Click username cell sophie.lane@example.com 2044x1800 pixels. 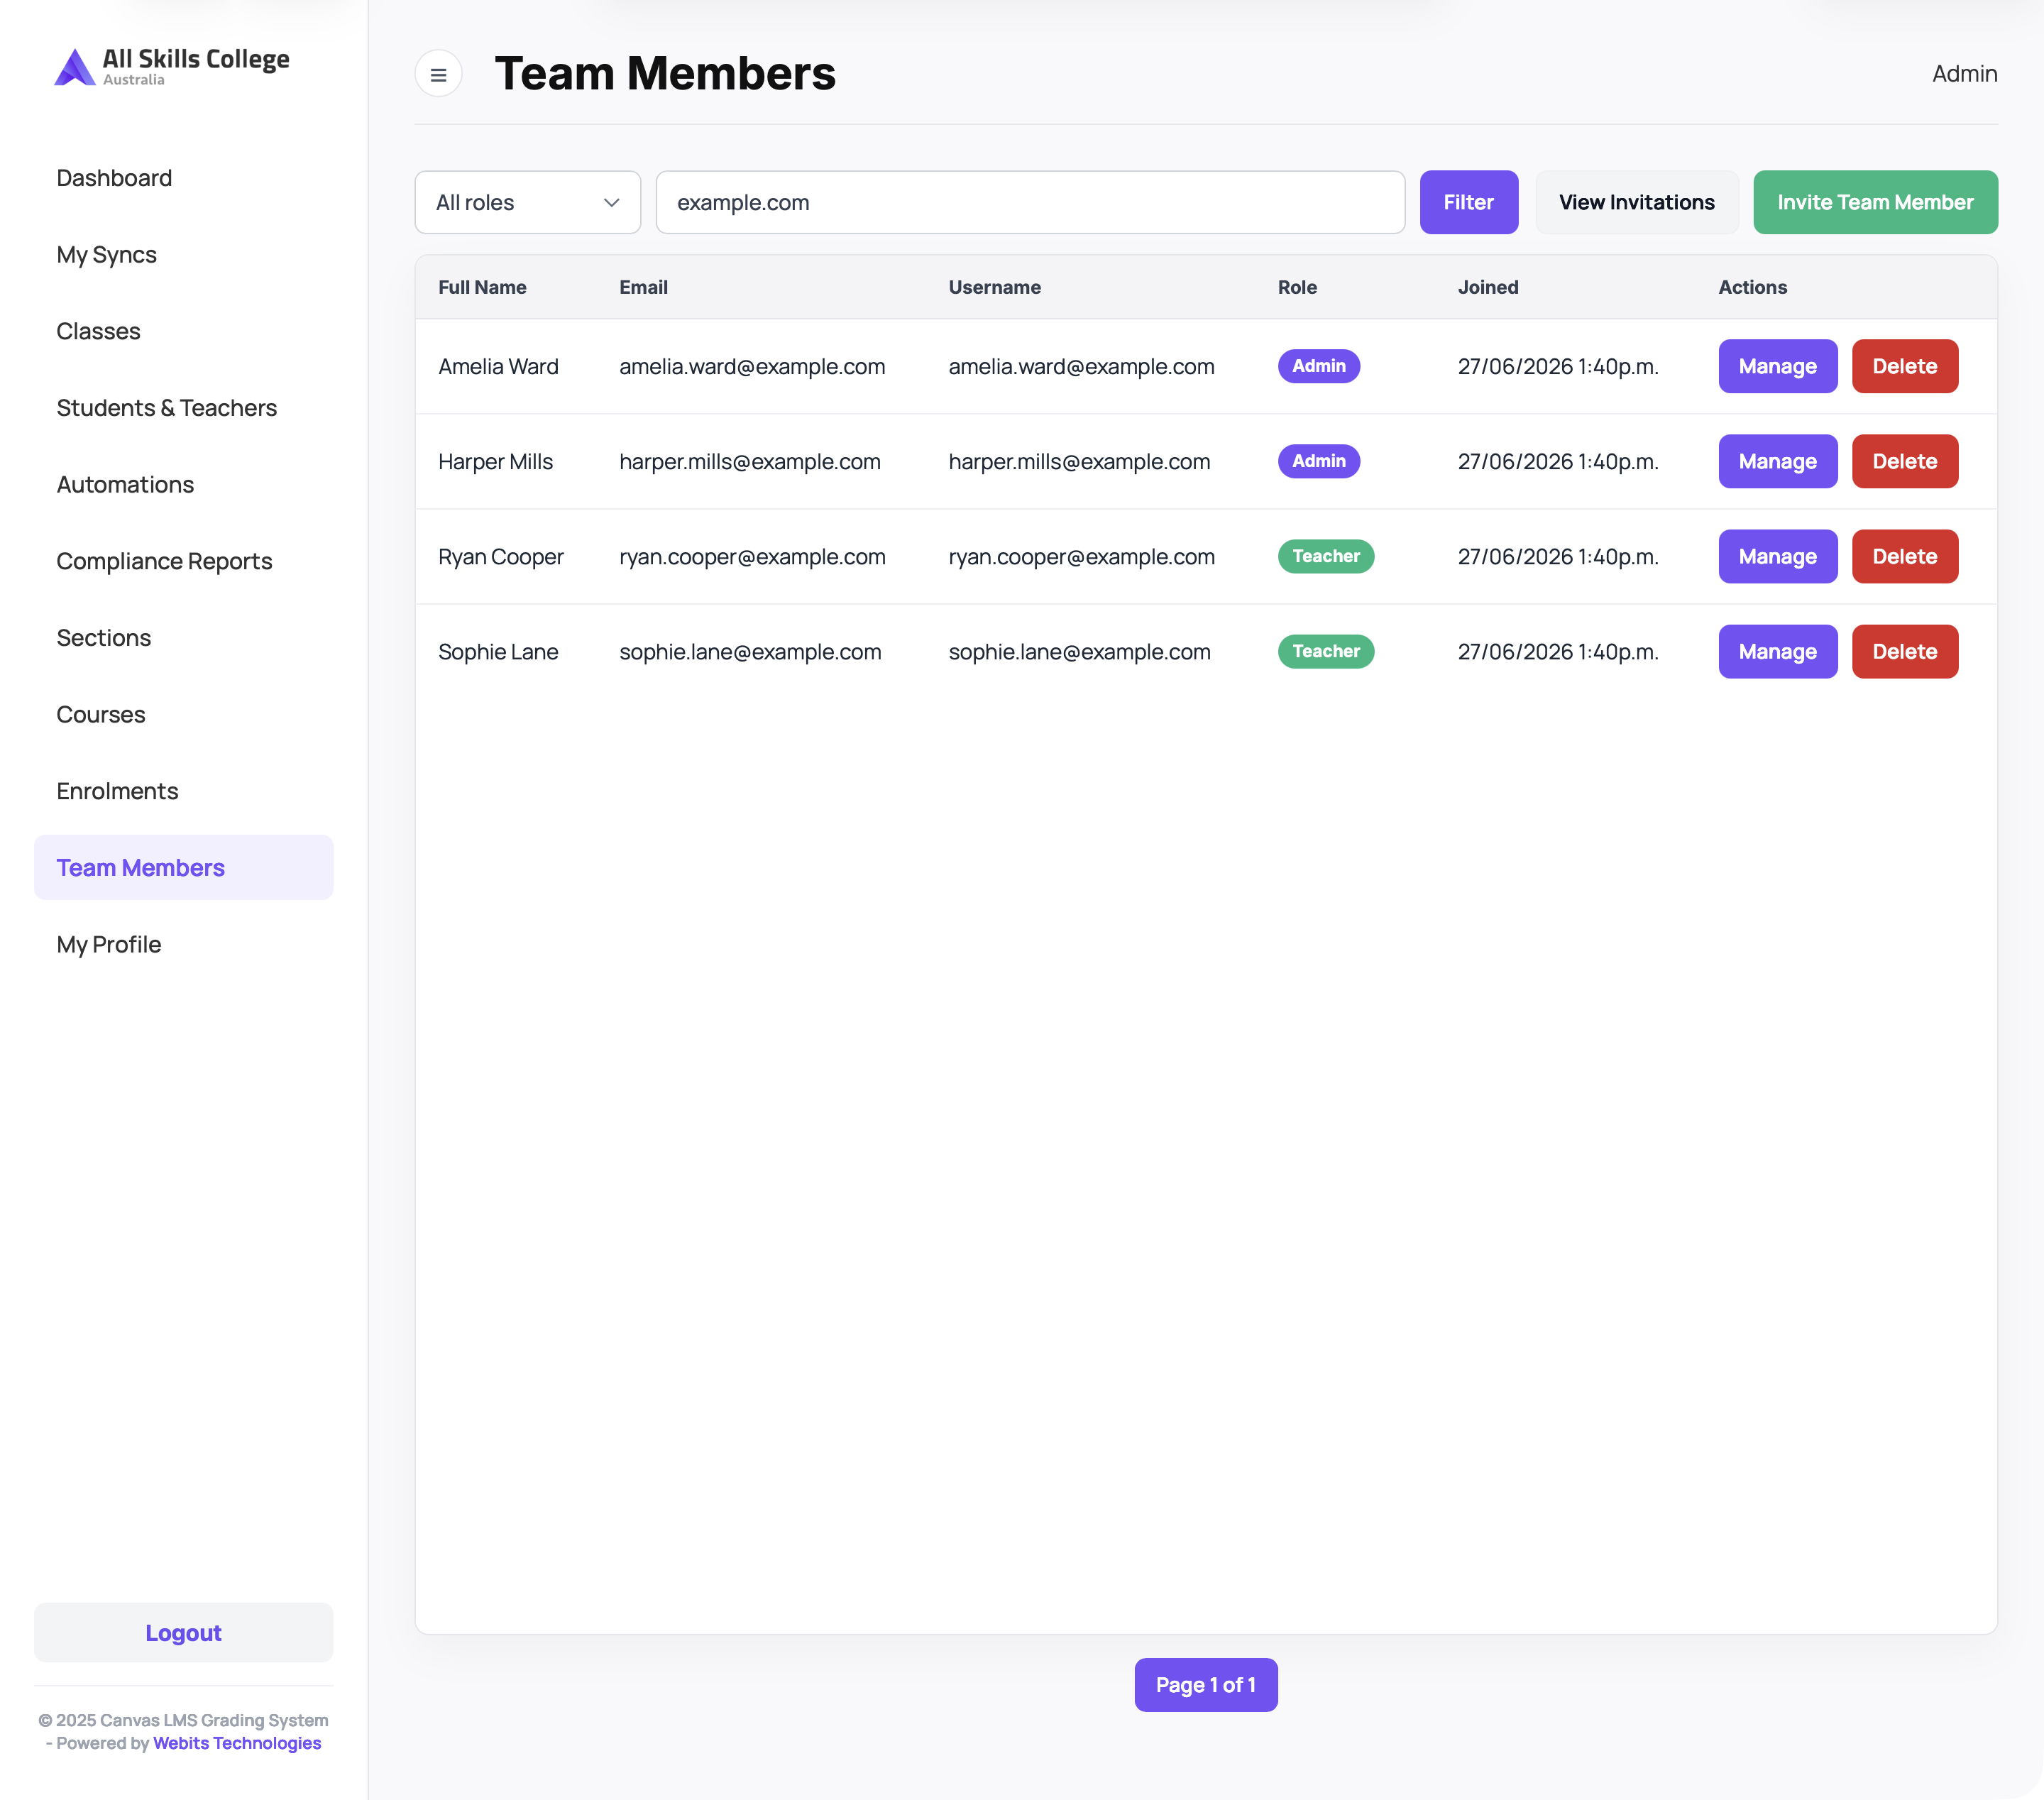coord(1079,651)
